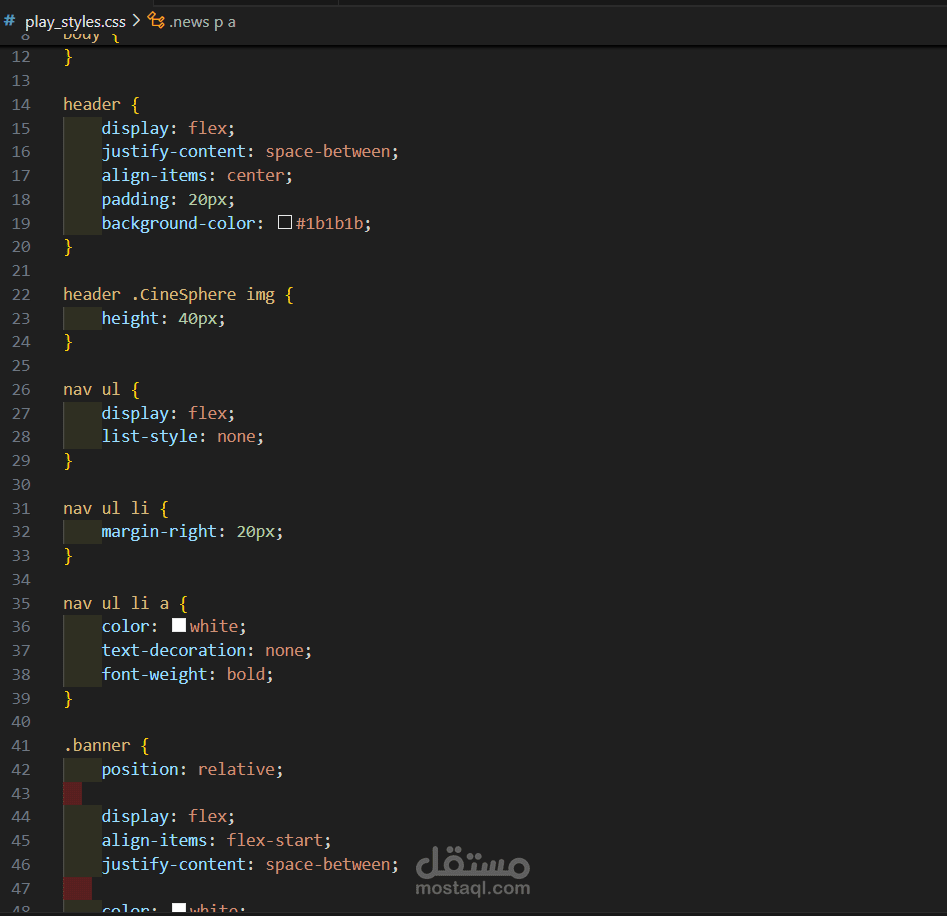947x916 pixels.
Task: Click the 'nav ul li {' selector on line 31
Action: [116, 508]
